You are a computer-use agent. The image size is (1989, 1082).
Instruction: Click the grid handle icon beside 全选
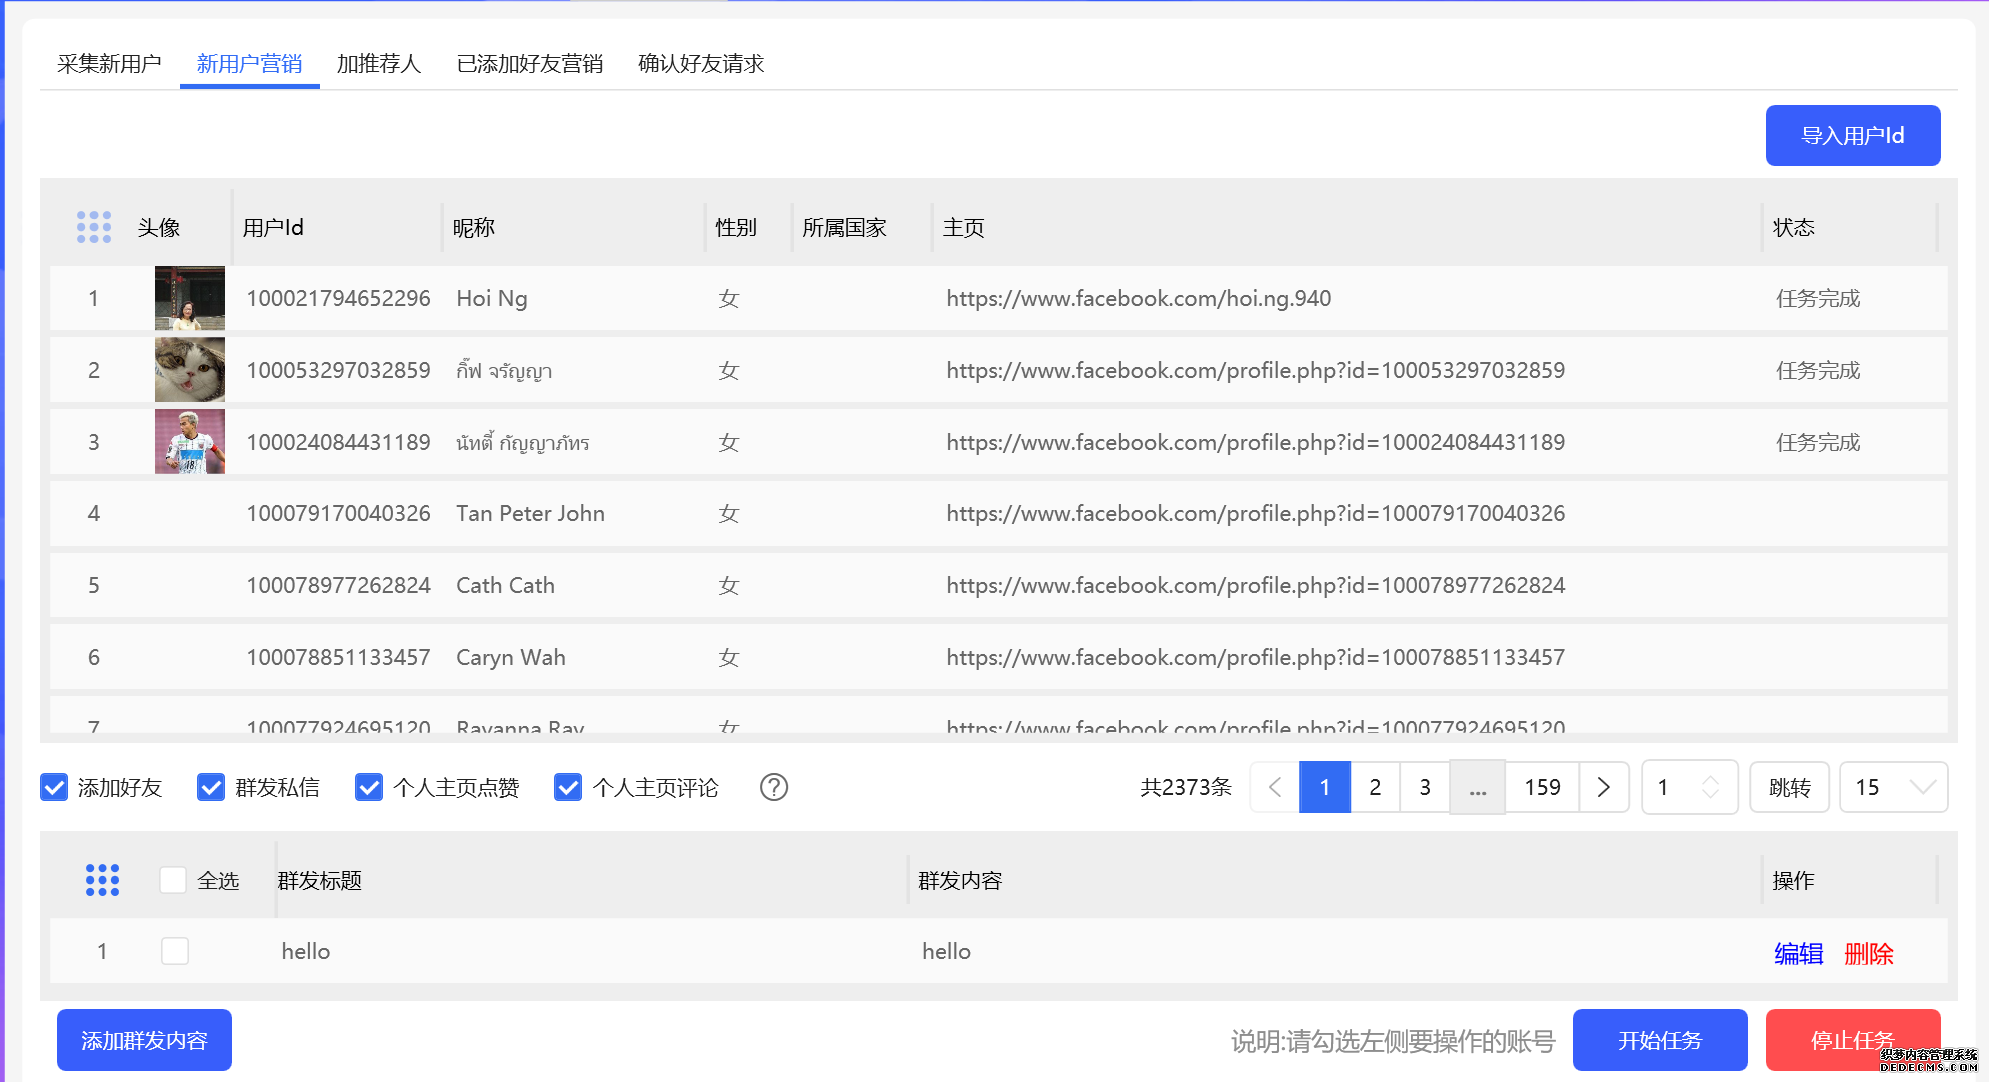102,880
